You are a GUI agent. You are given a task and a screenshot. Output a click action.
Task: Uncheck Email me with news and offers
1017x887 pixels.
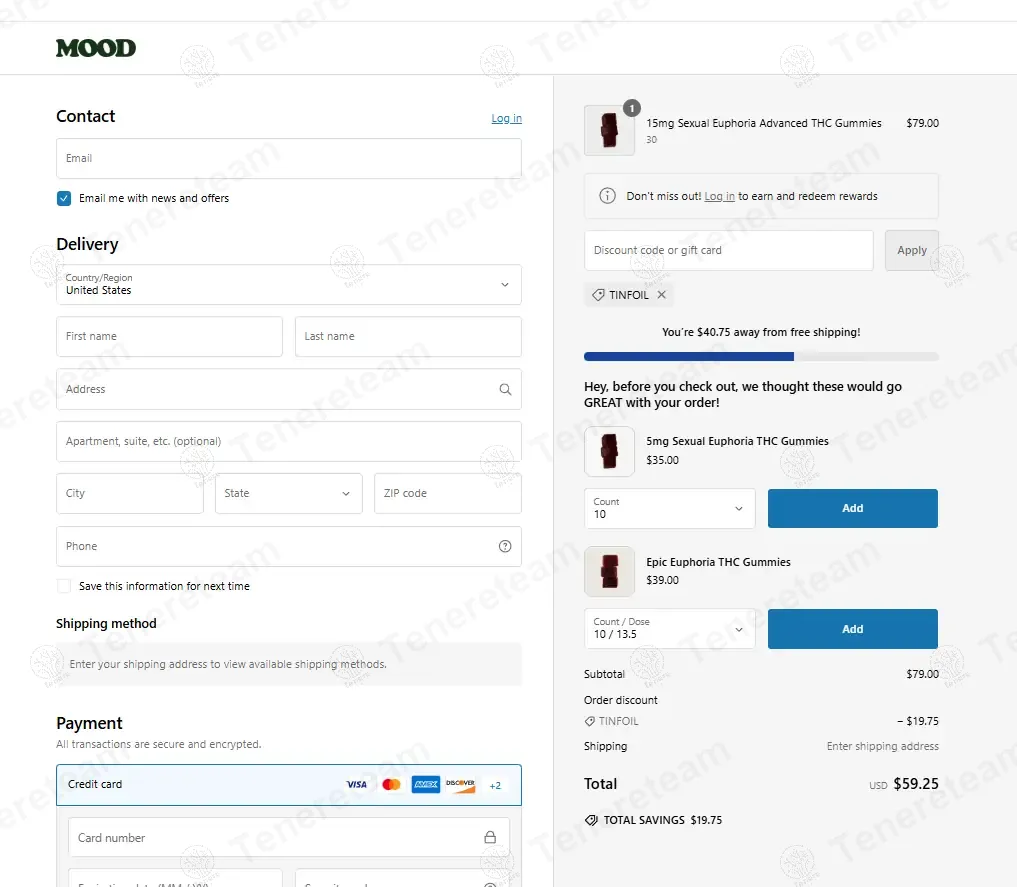coord(64,198)
